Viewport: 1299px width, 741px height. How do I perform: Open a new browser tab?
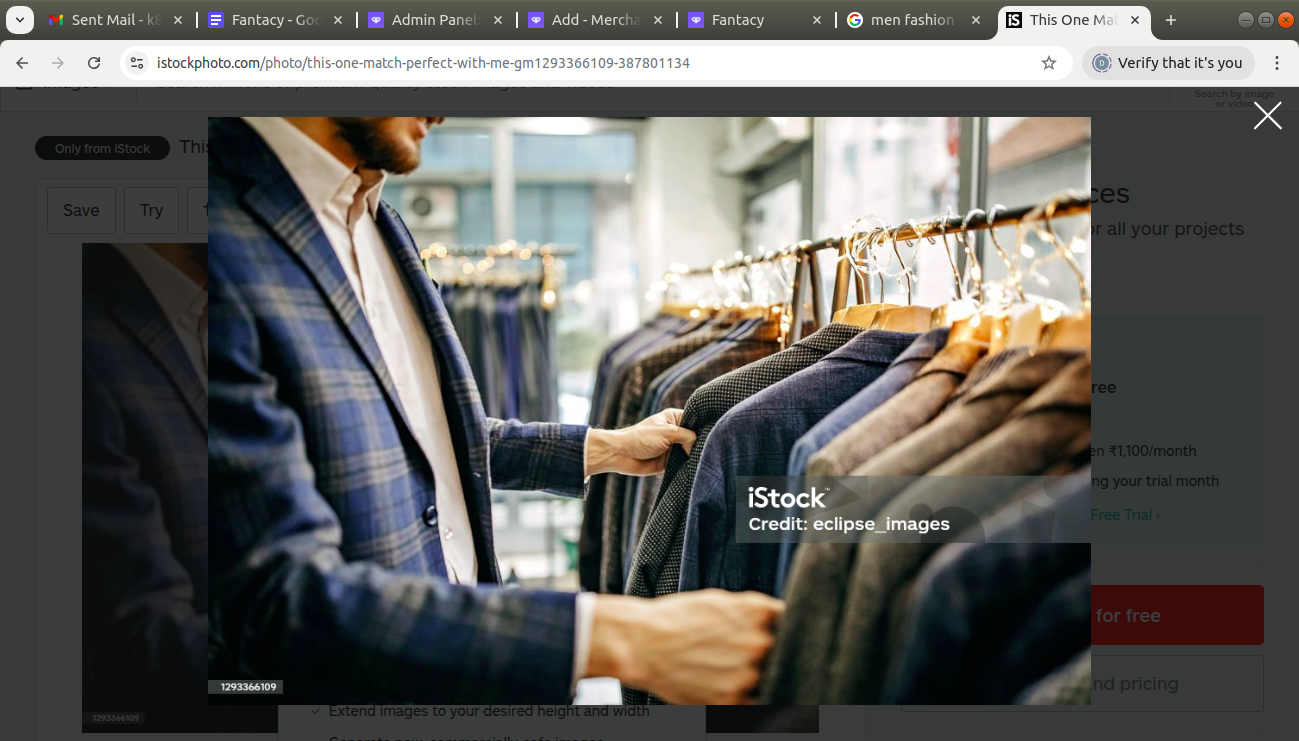[1171, 20]
